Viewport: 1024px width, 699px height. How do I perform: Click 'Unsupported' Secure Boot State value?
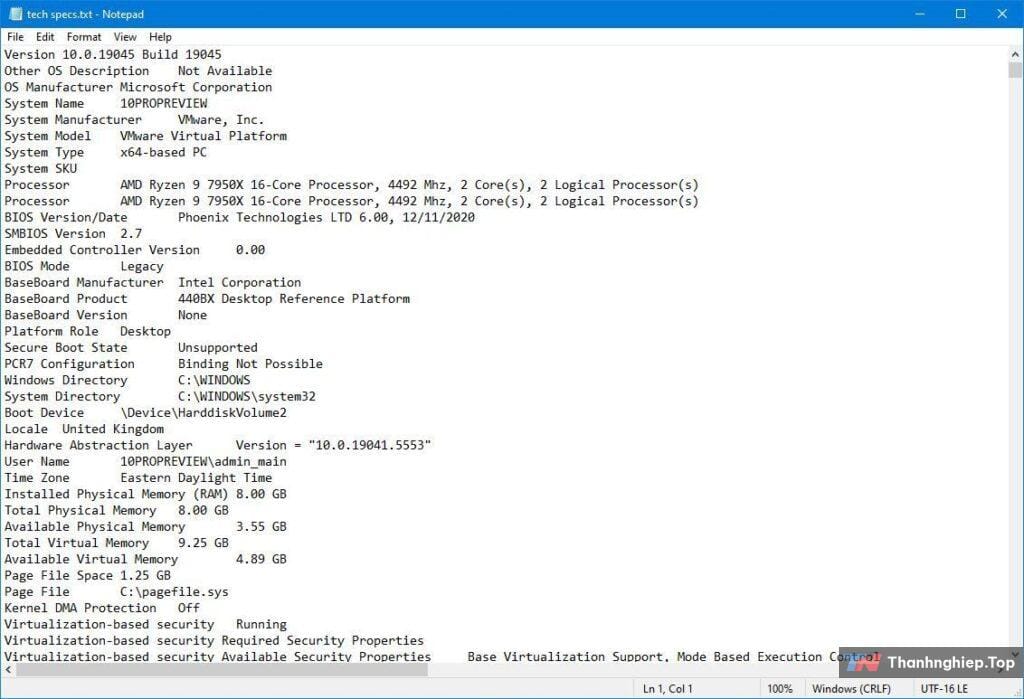217,348
